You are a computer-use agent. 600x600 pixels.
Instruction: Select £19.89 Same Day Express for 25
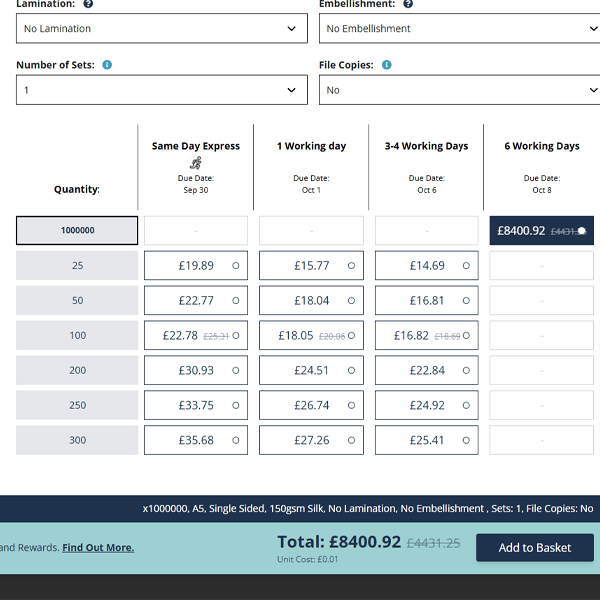pyautogui.click(x=196, y=266)
